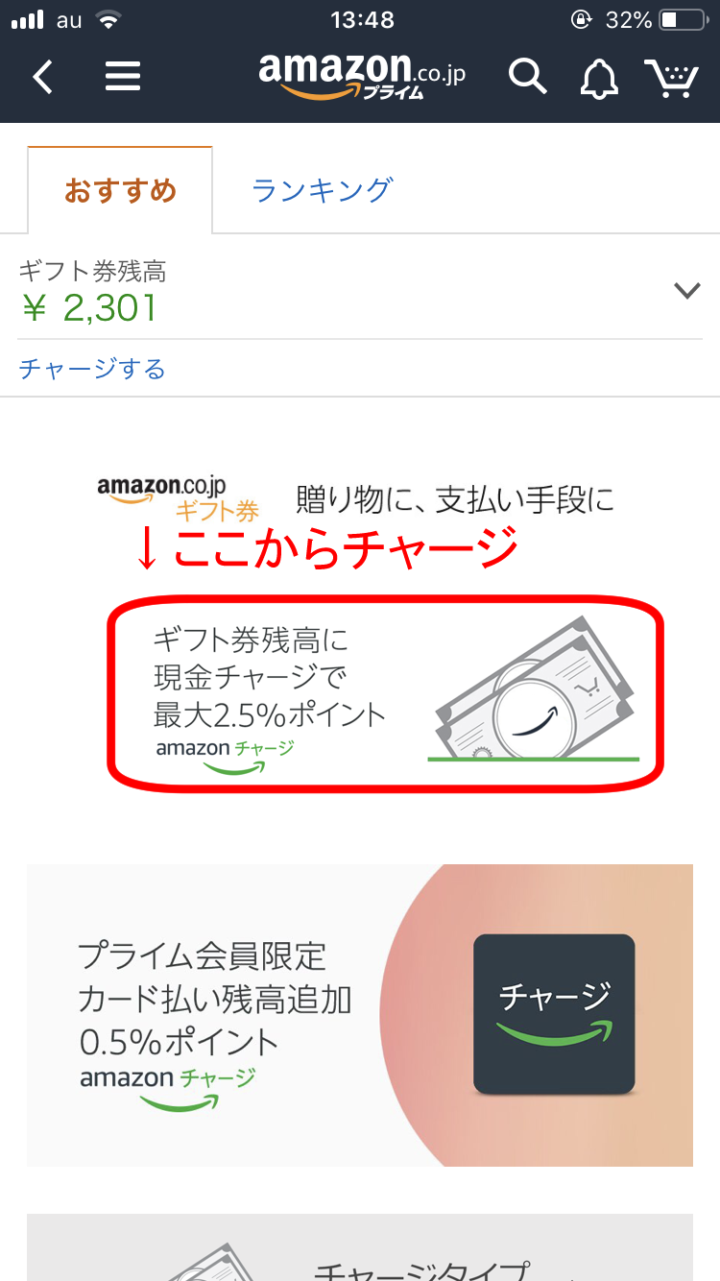Open notifications with the bell icon

click(x=599, y=78)
